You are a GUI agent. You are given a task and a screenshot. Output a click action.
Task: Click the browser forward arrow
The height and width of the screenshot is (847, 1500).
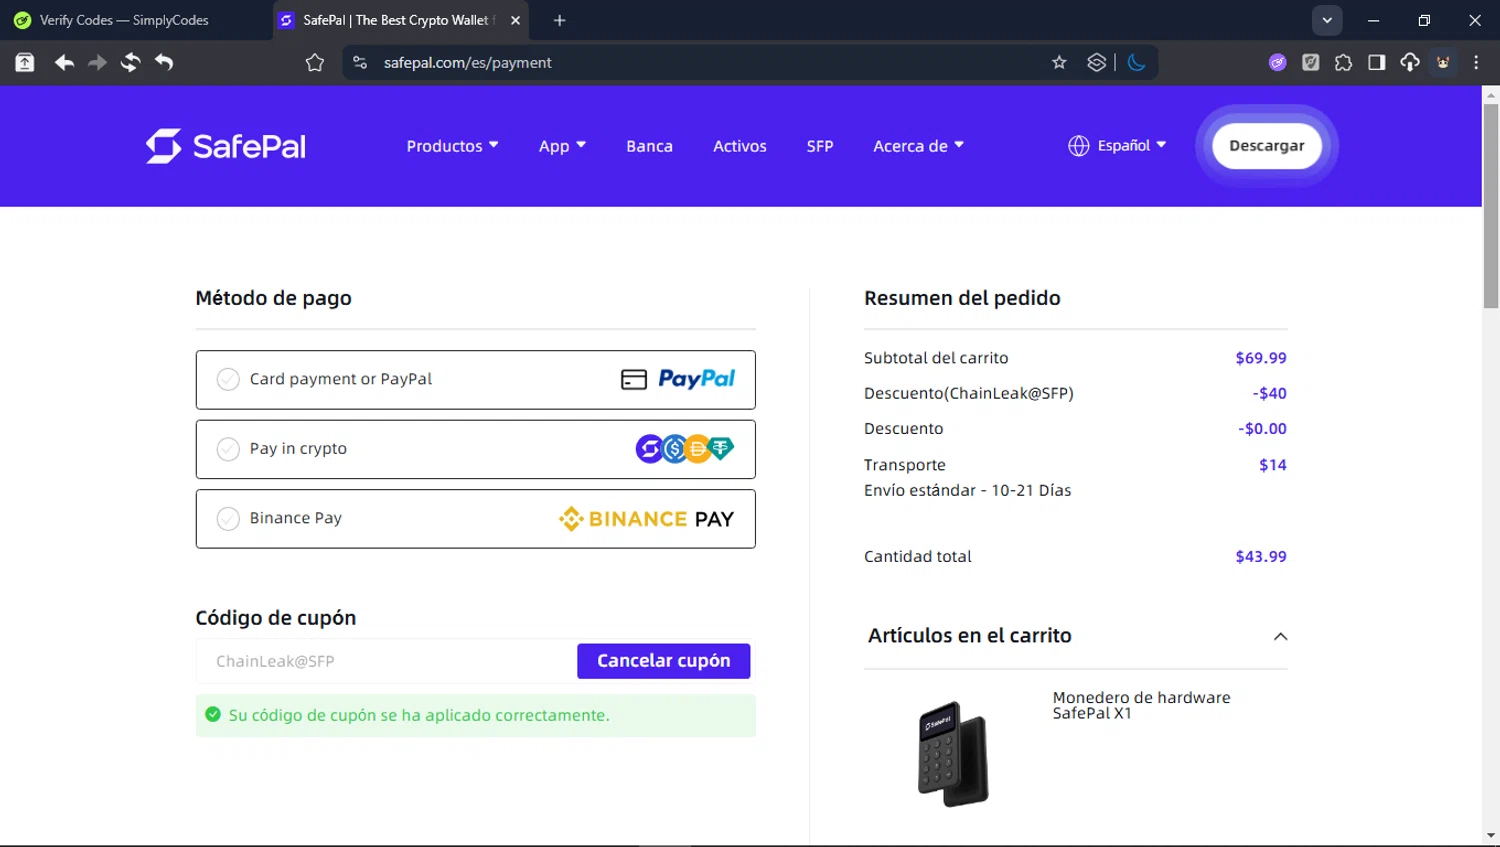[x=97, y=62]
